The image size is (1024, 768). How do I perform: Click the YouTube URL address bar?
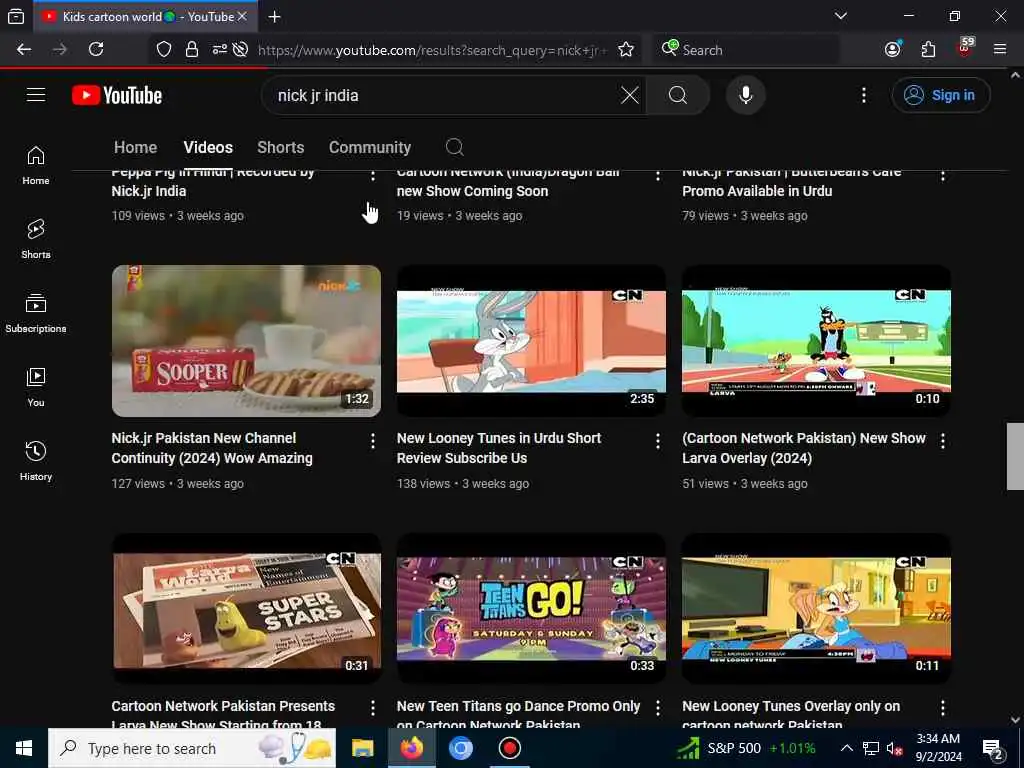[432, 50]
